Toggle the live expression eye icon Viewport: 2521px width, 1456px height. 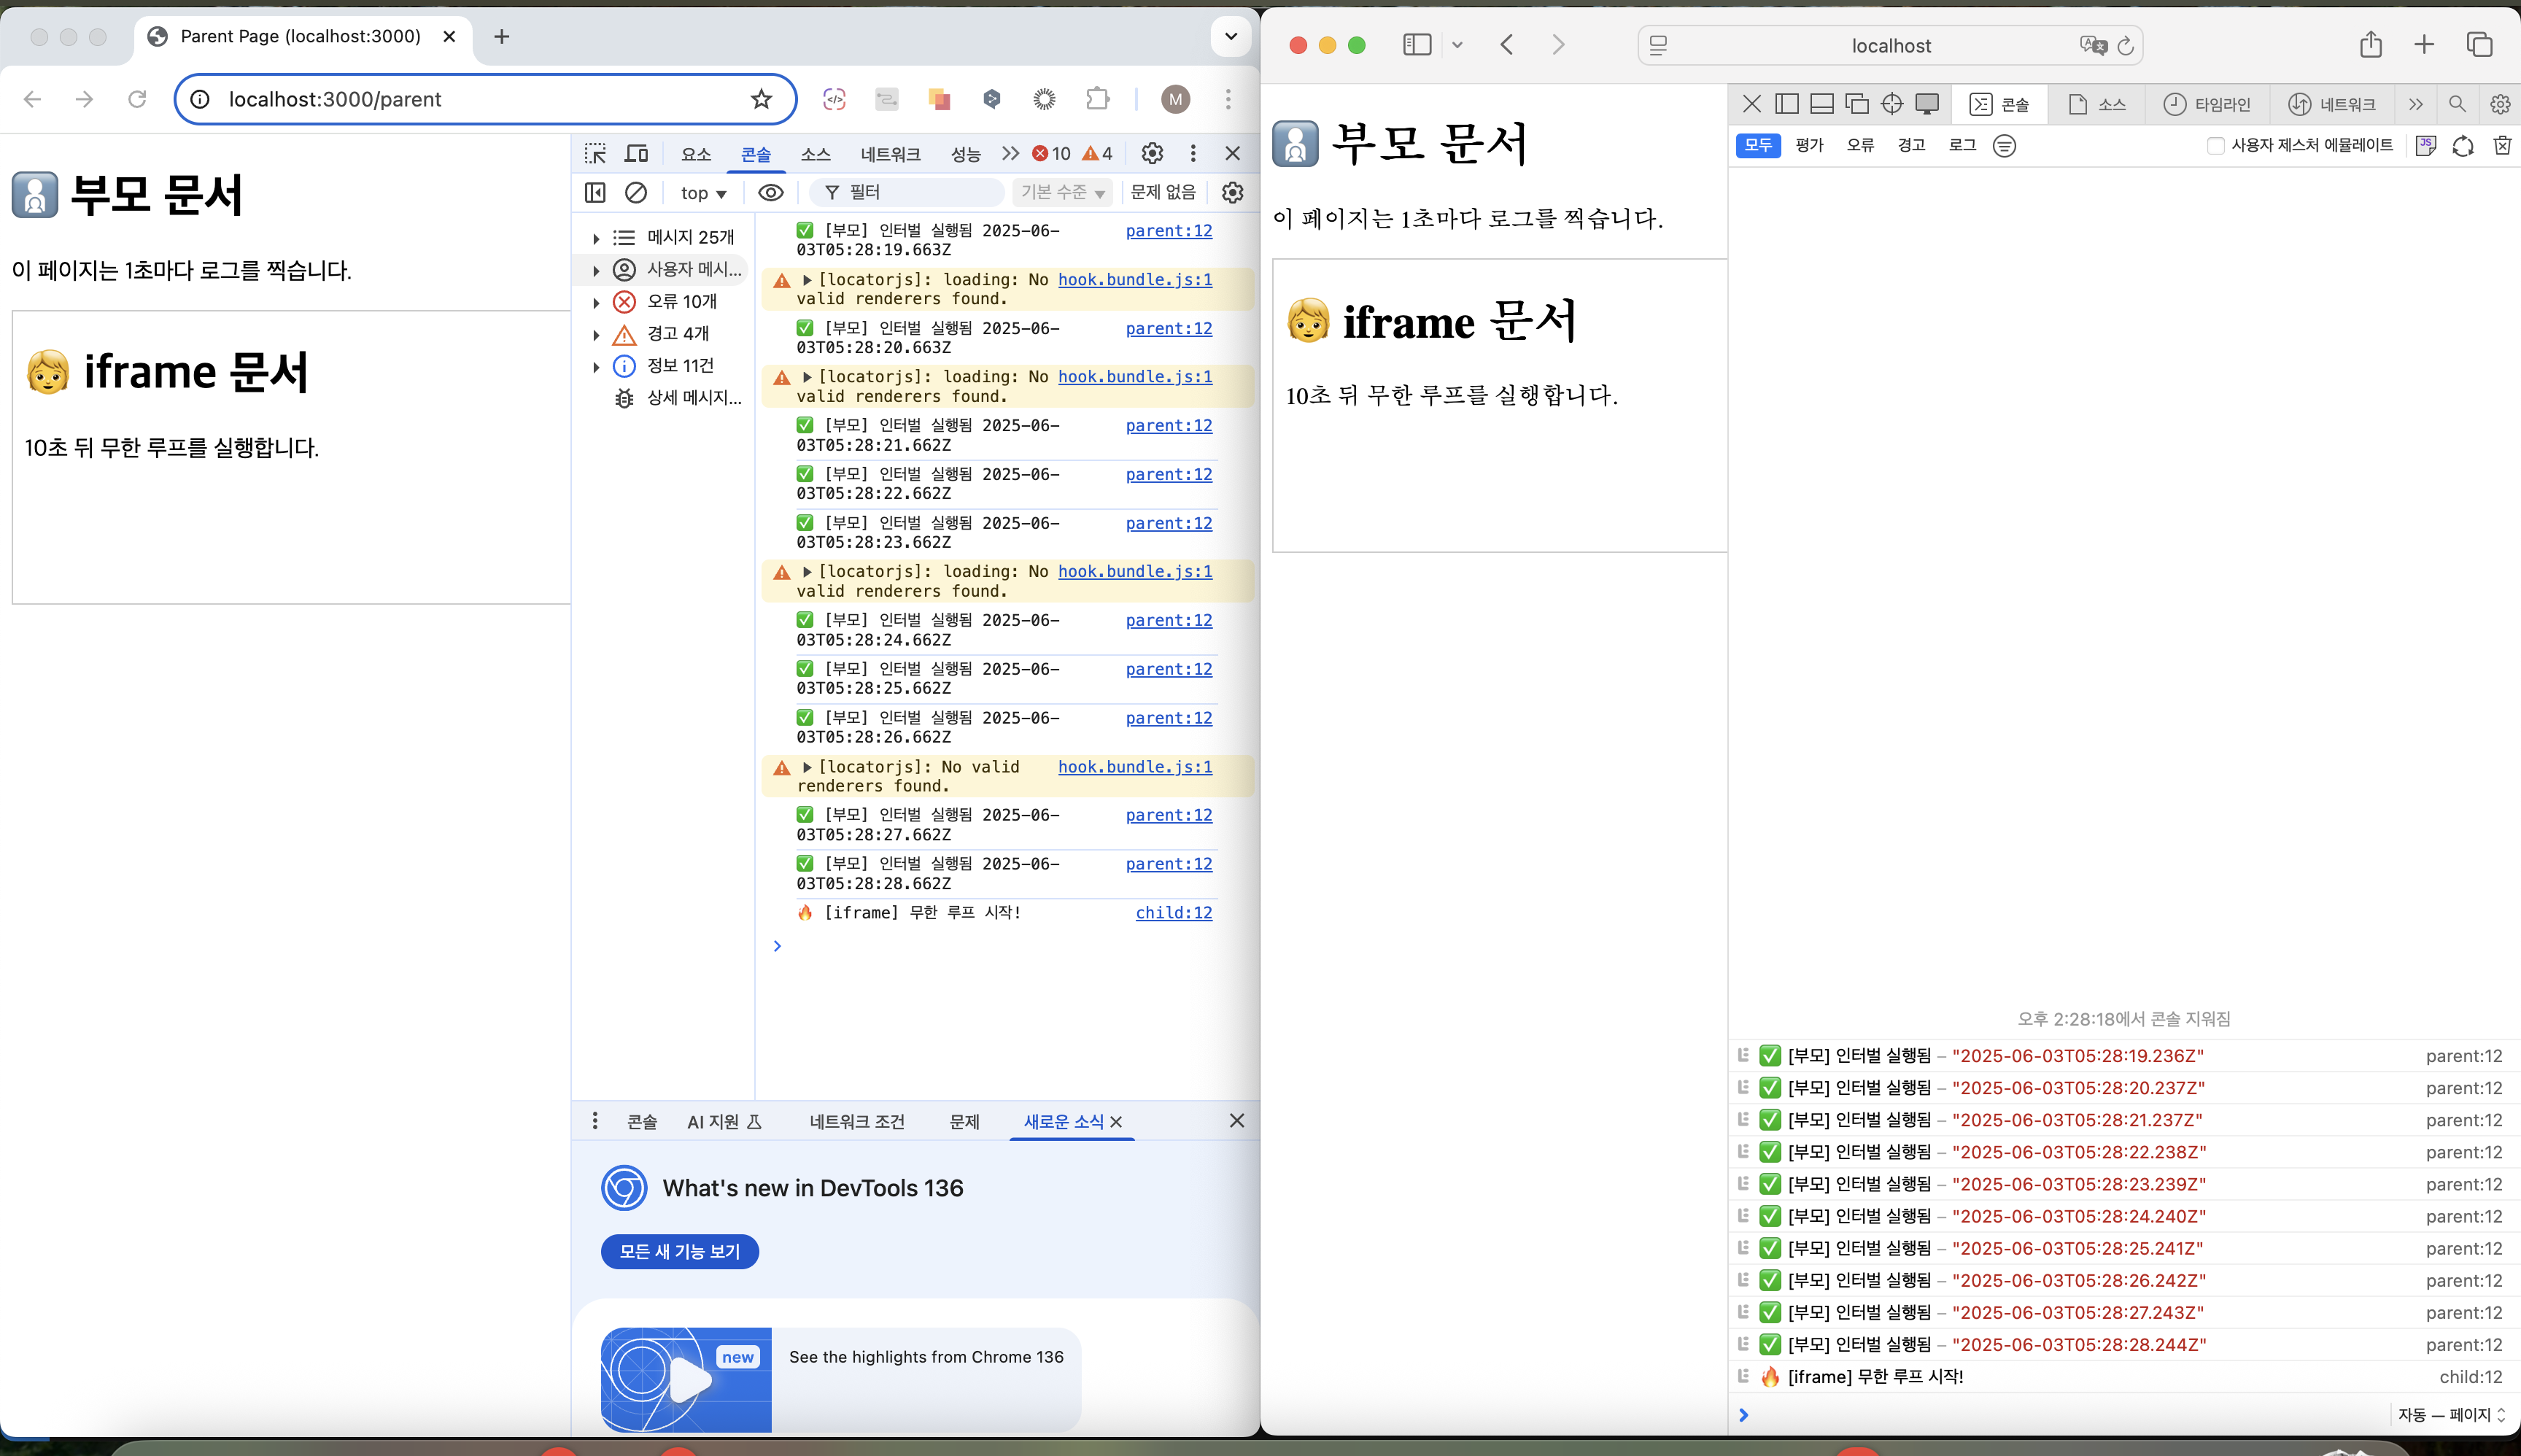tap(770, 192)
